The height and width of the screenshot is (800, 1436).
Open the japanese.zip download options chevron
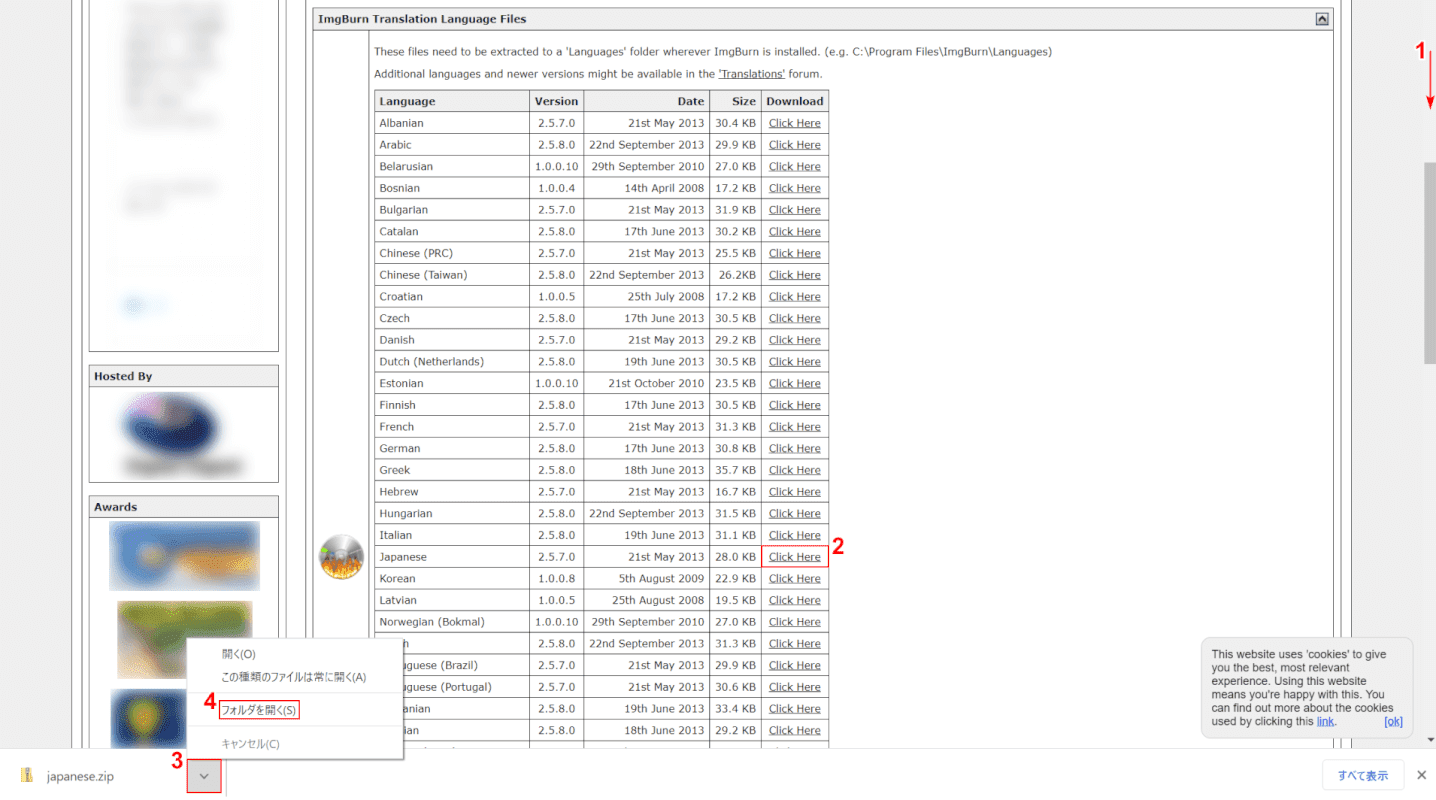pos(204,775)
